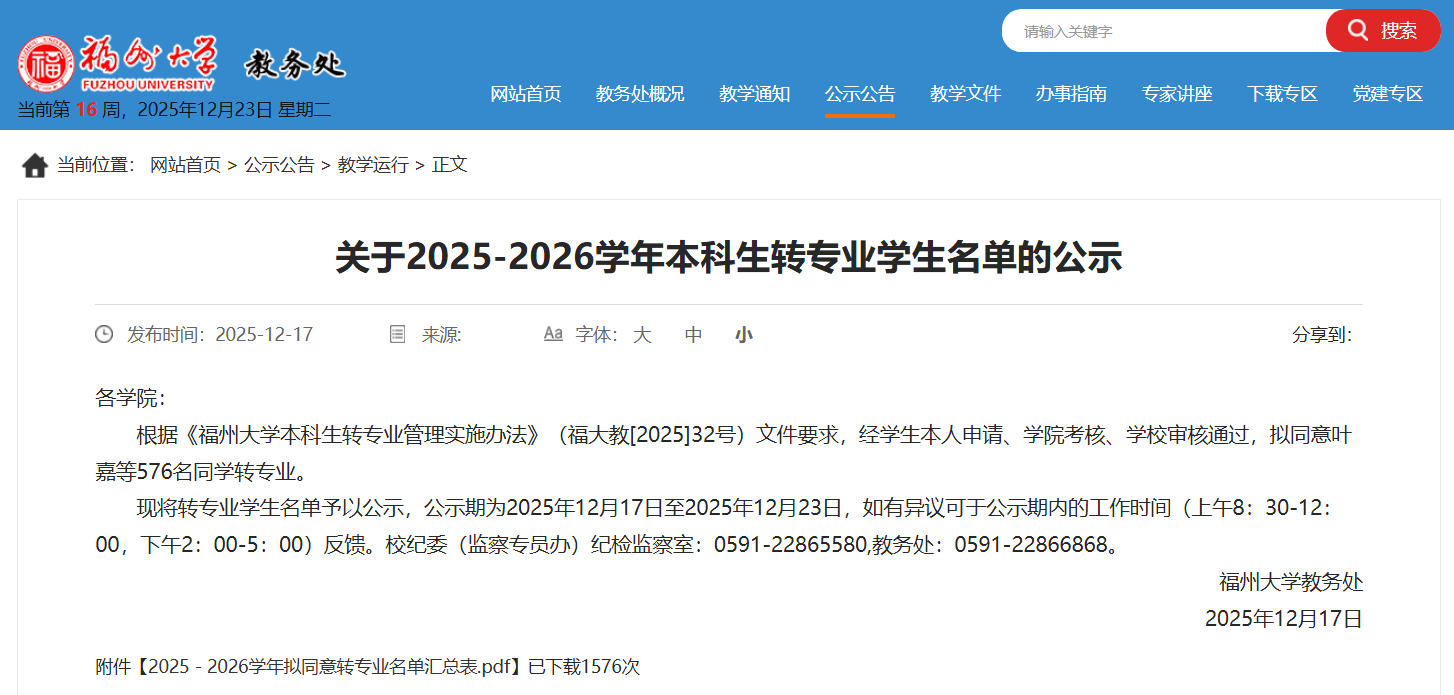Click the Fuzhou University logo
This screenshot has width=1454, height=695.
(x=116, y=65)
